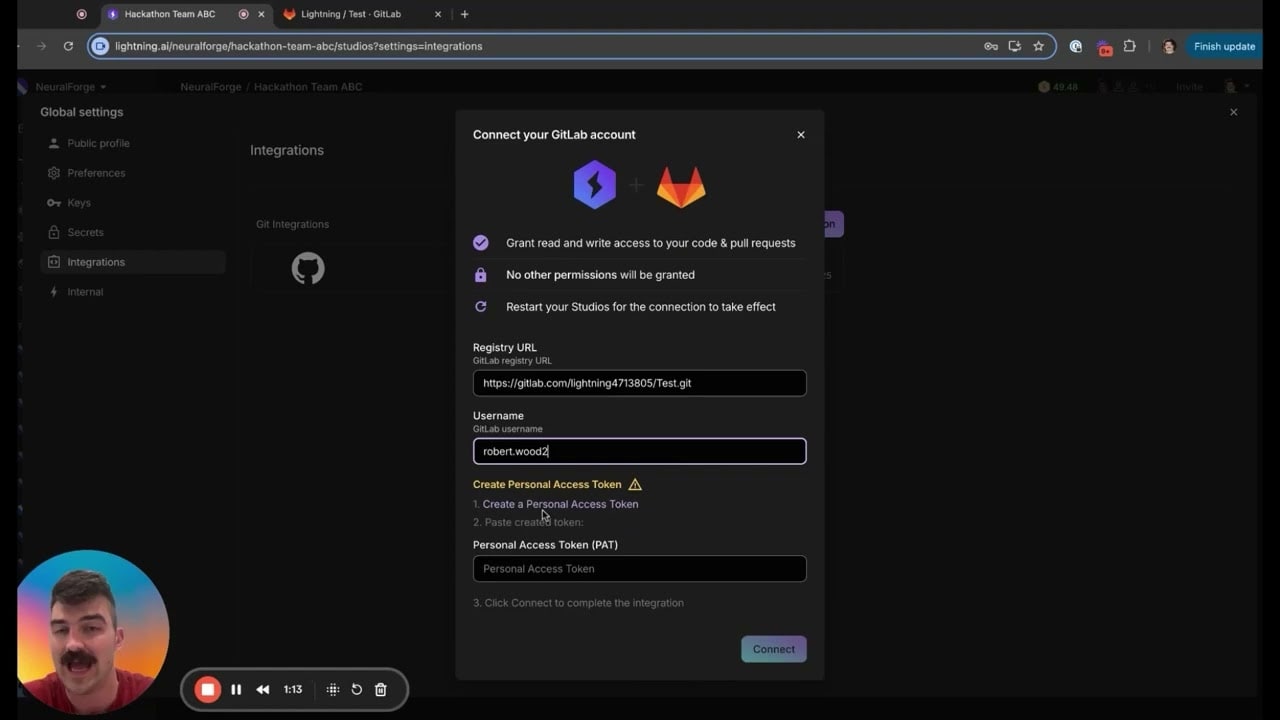Click the recording indicator on the first browser tab
1280x720 pixels.
click(82, 14)
